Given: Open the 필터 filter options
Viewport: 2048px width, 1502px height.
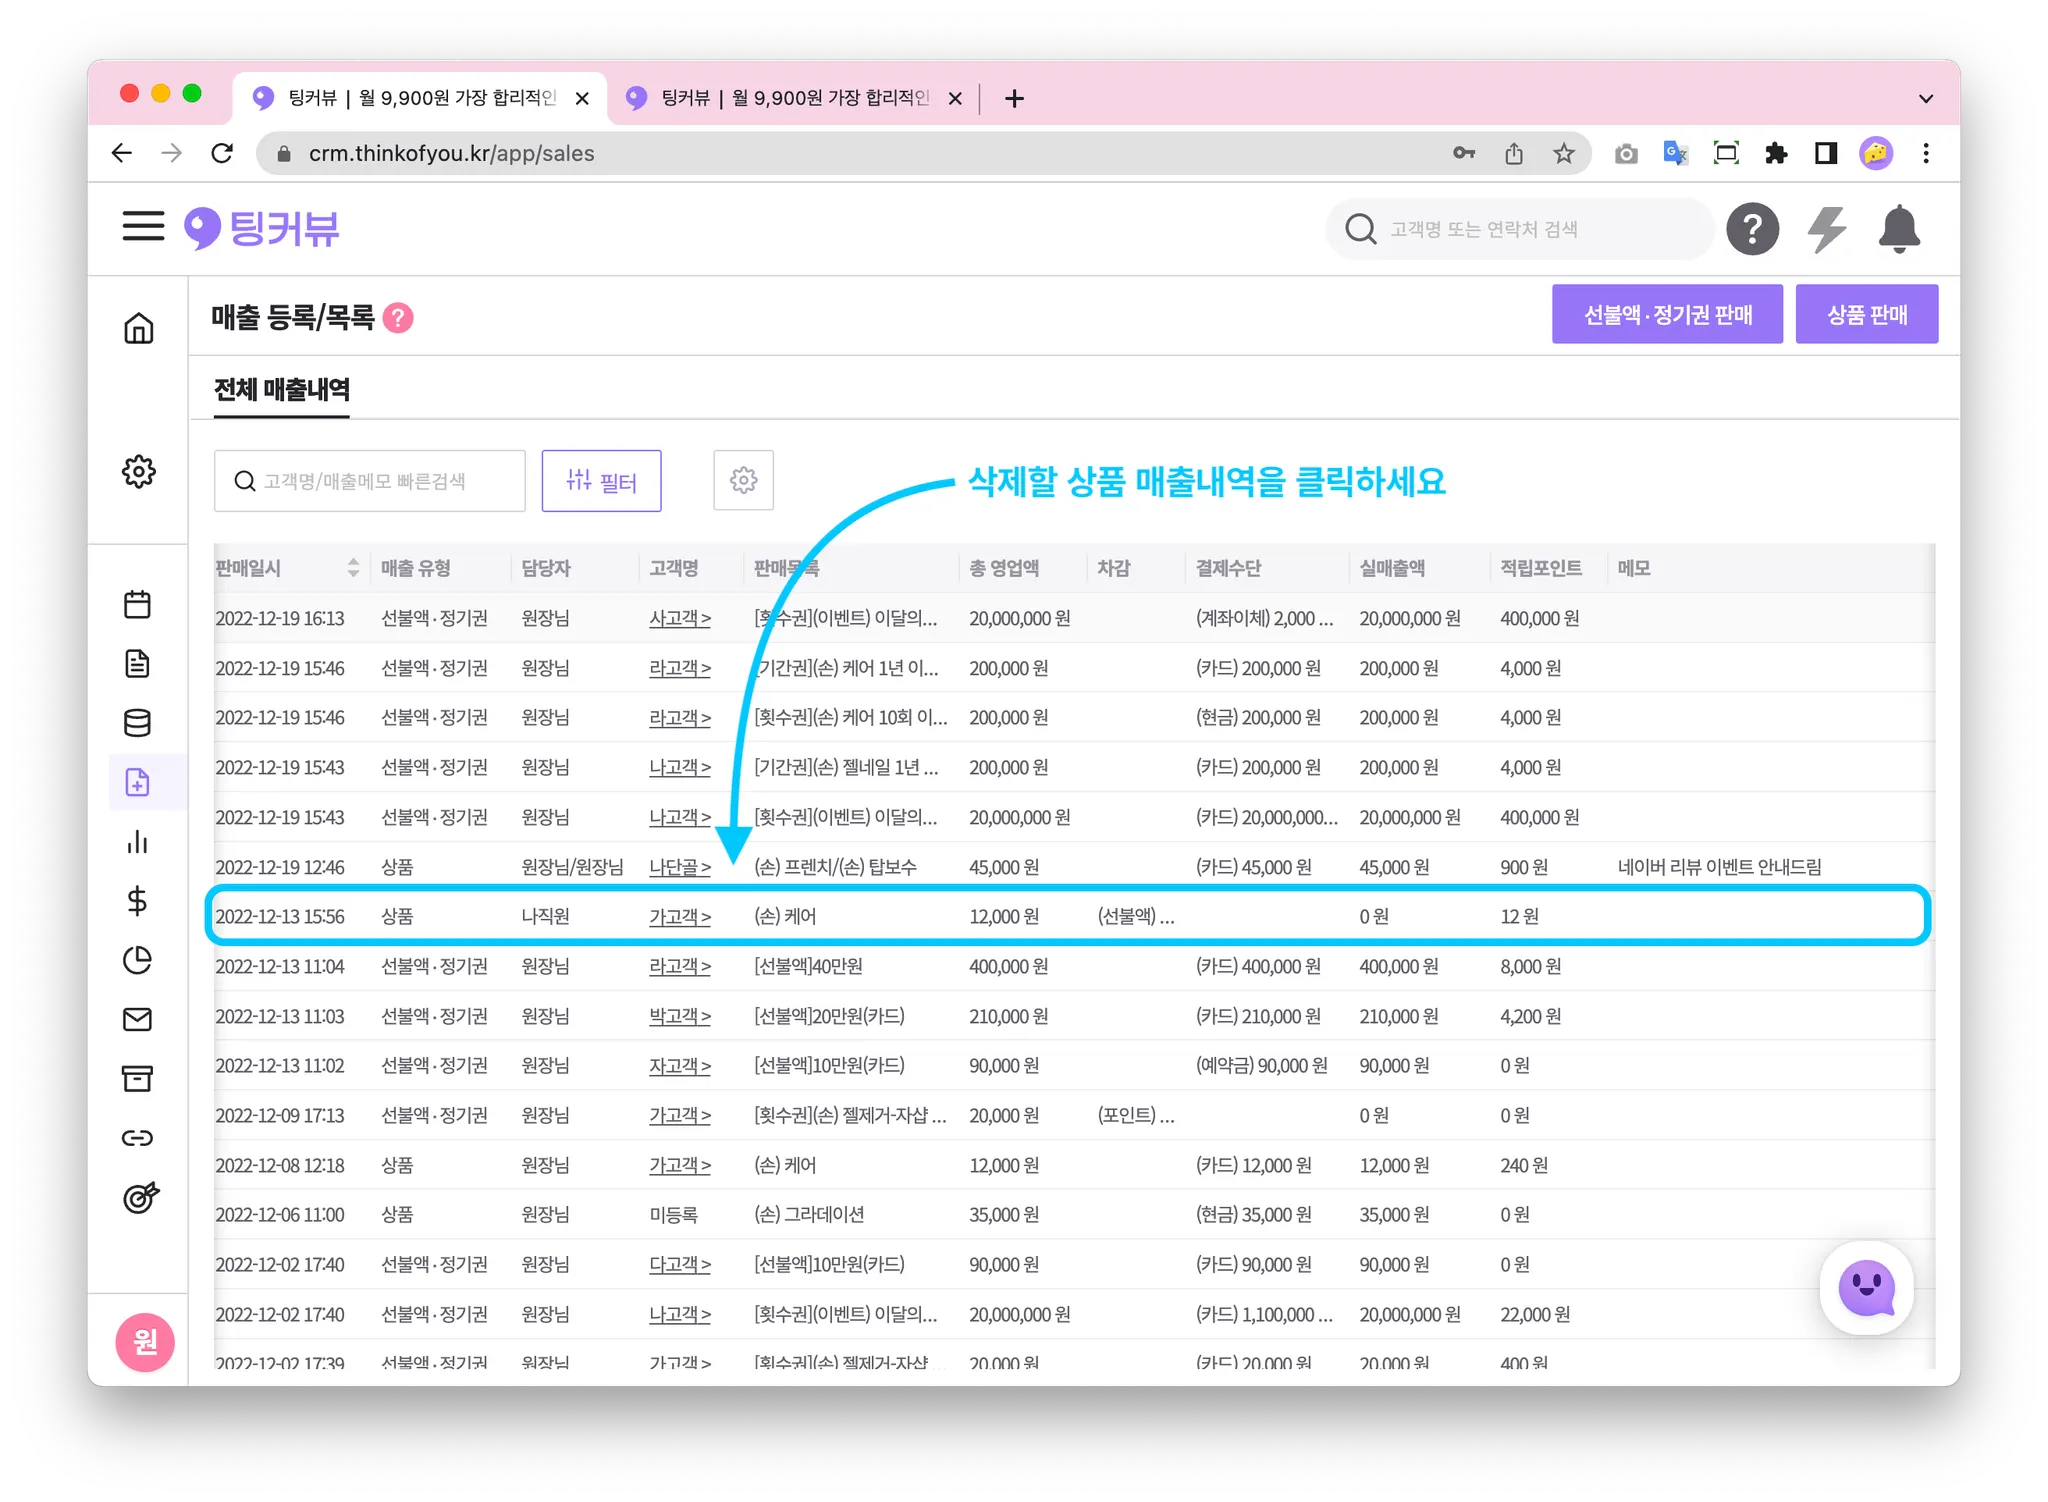Looking at the screenshot, I should tap(601, 481).
